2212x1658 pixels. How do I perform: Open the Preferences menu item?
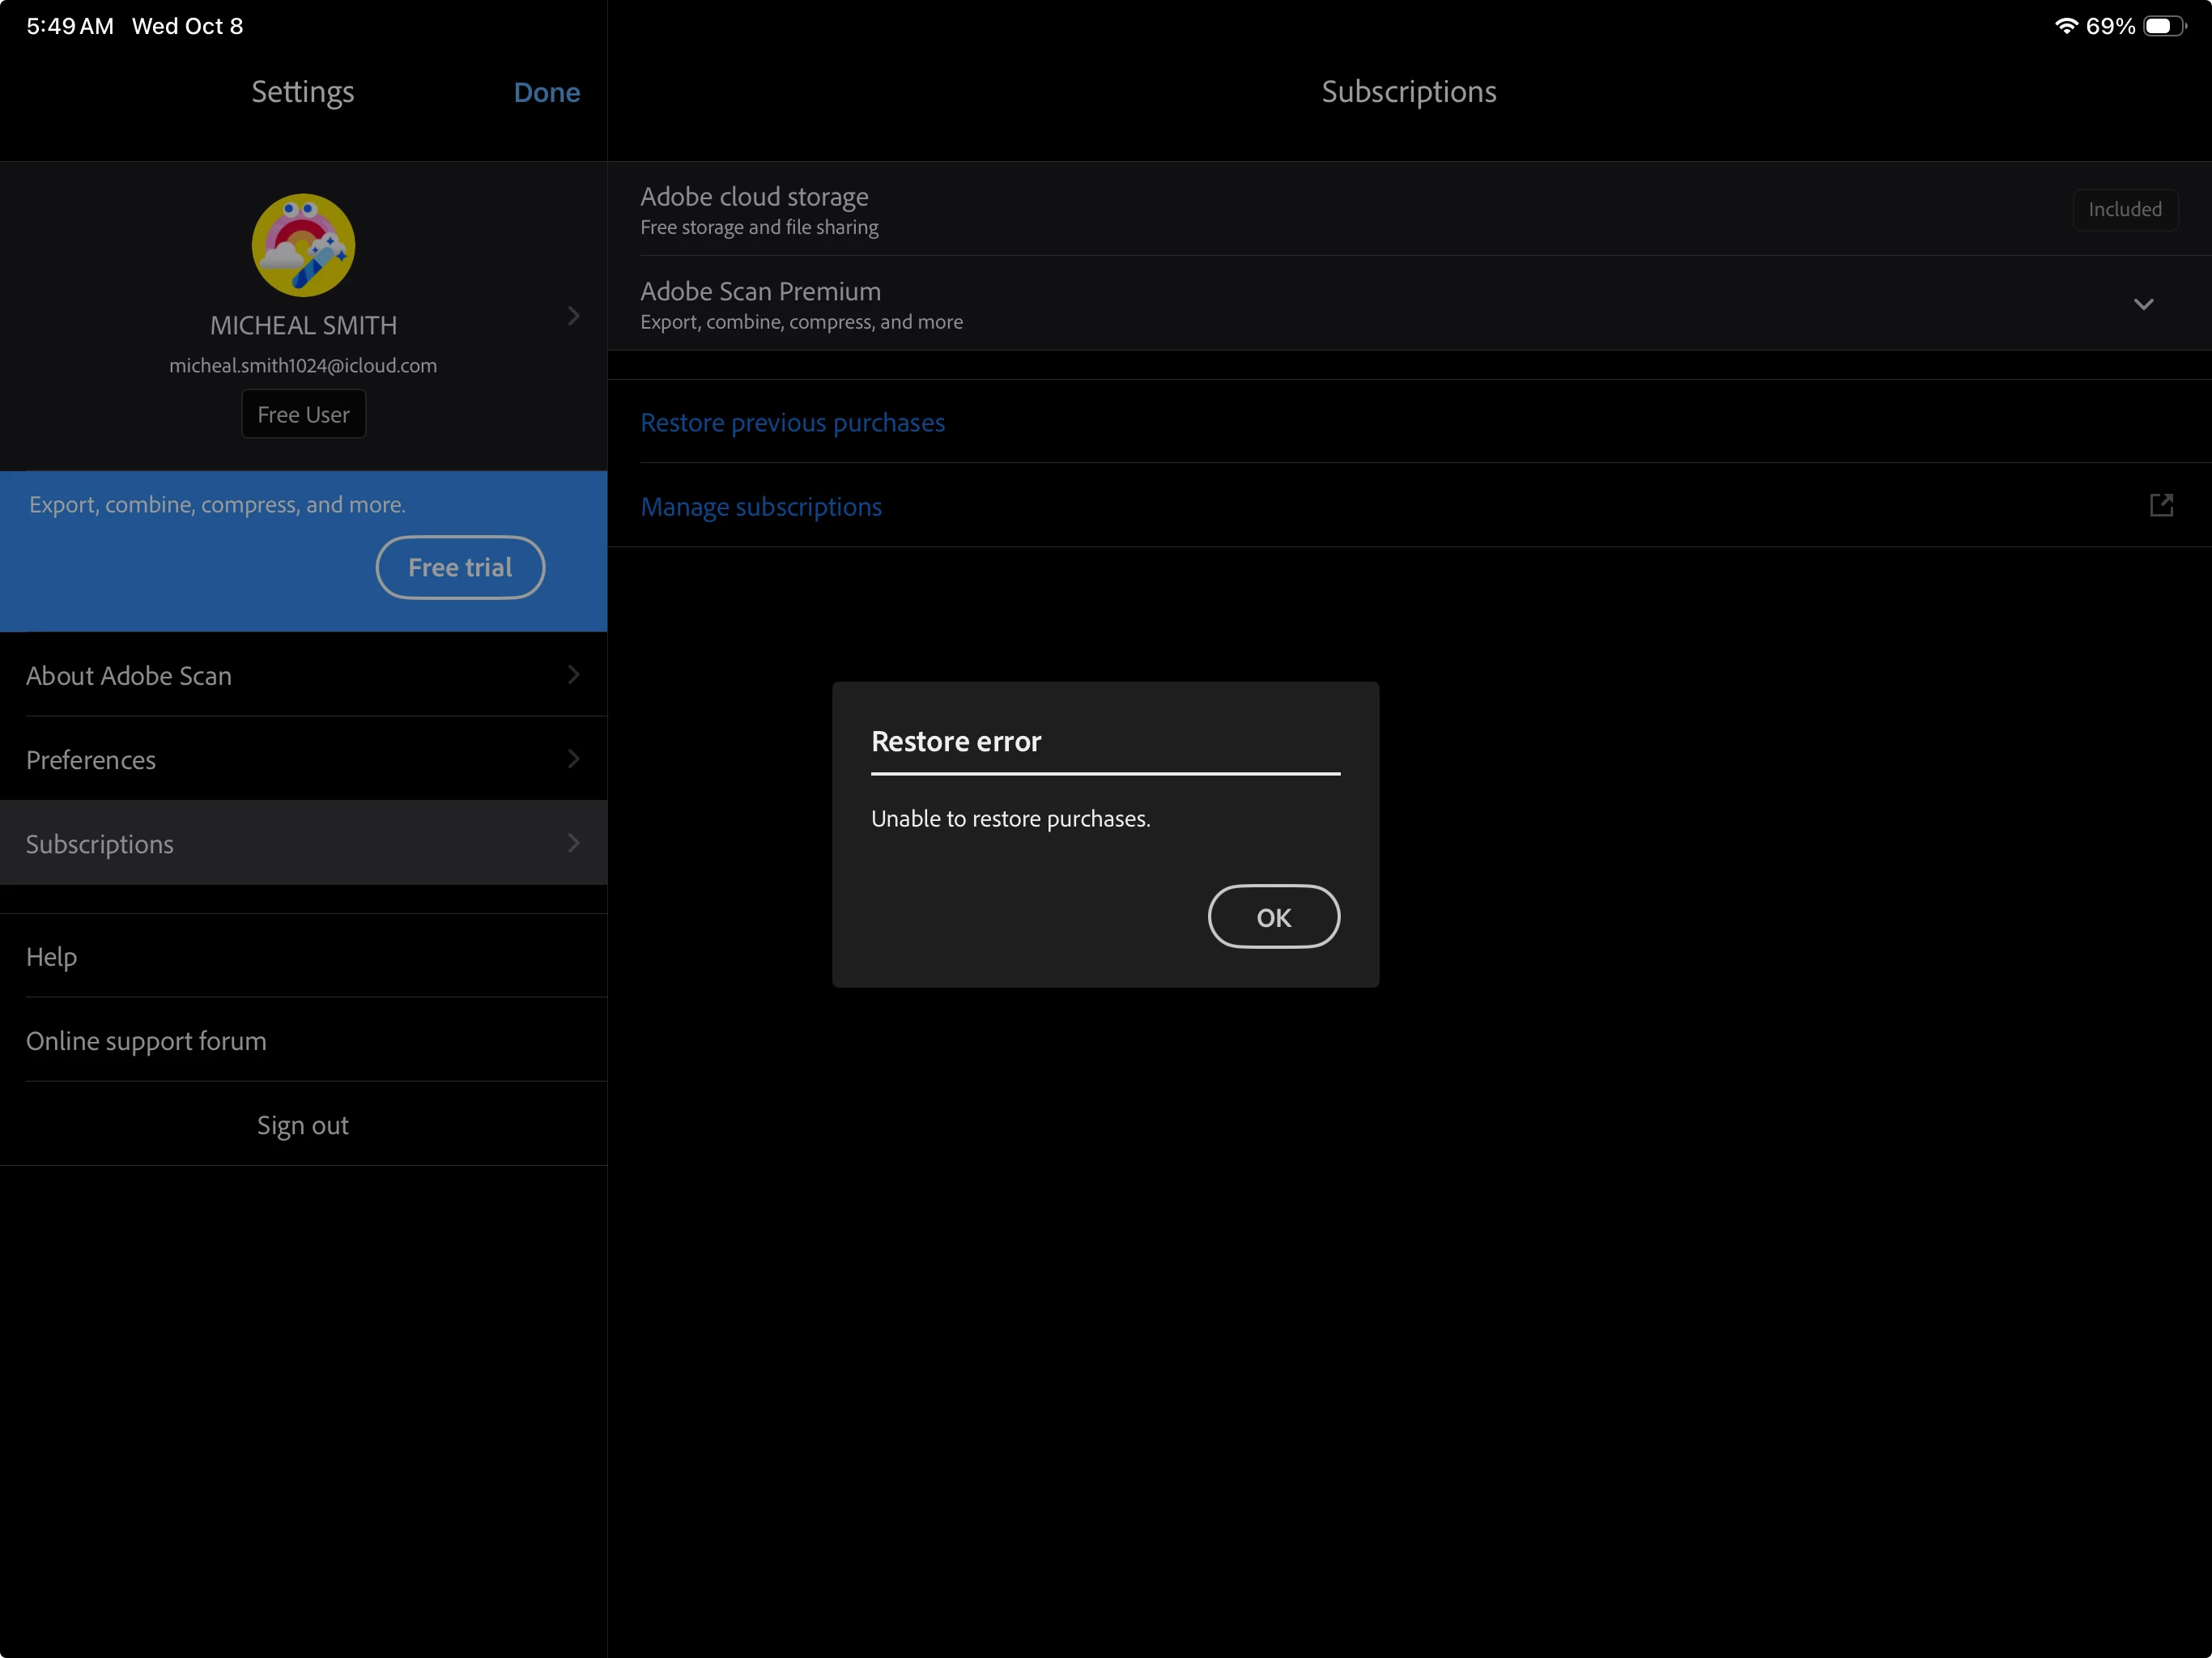(x=91, y=760)
